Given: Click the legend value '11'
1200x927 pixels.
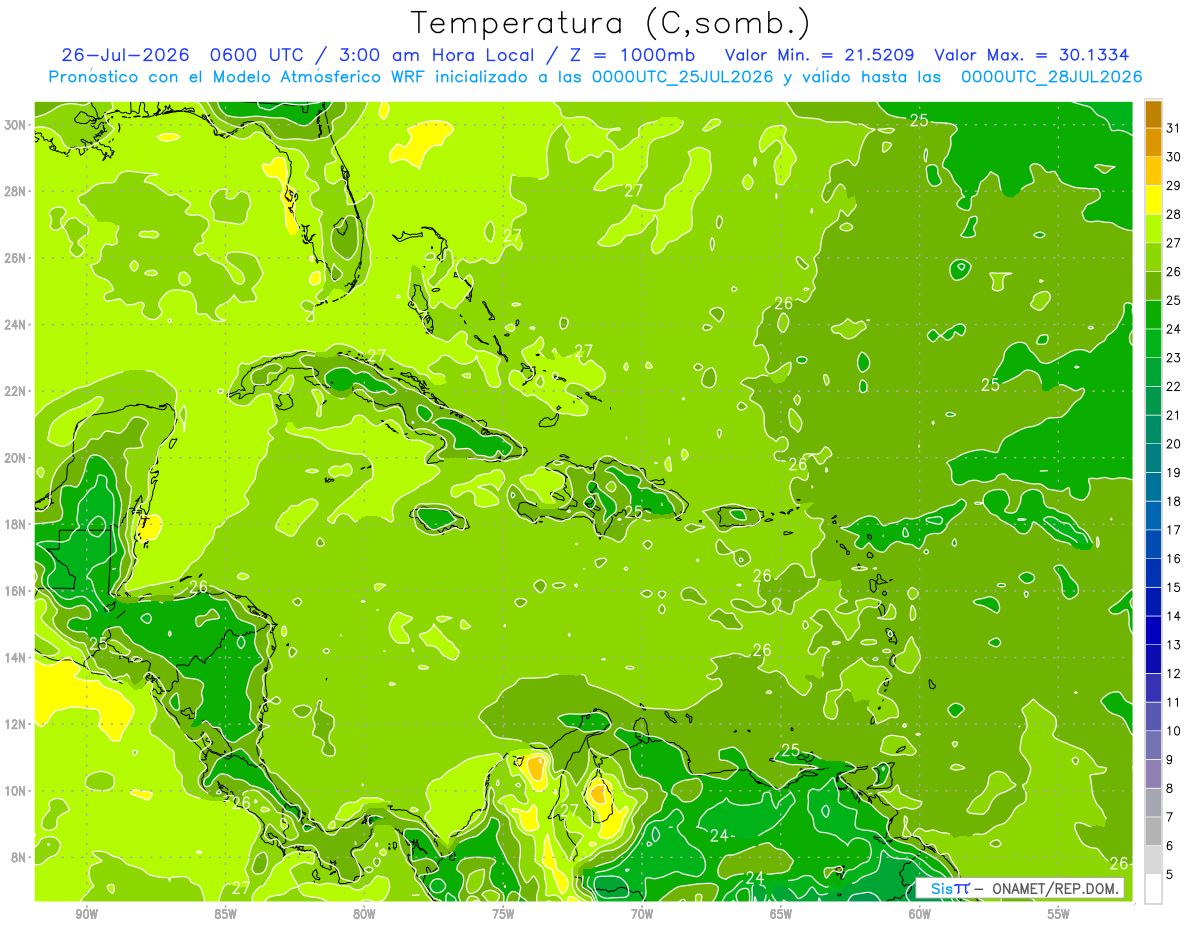Looking at the screenshot, I should (1173, 702).
